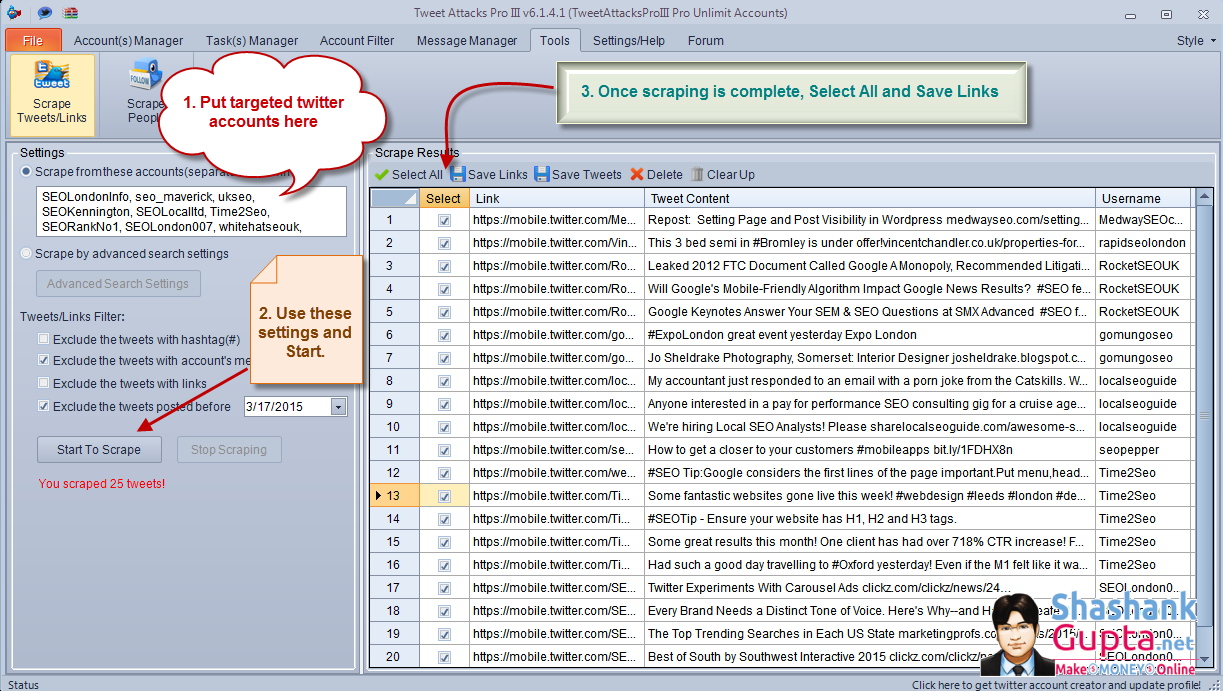Click the grid's top-left select-all corner cell
The width and height of the screenshot is (1223, 691).
394,198
